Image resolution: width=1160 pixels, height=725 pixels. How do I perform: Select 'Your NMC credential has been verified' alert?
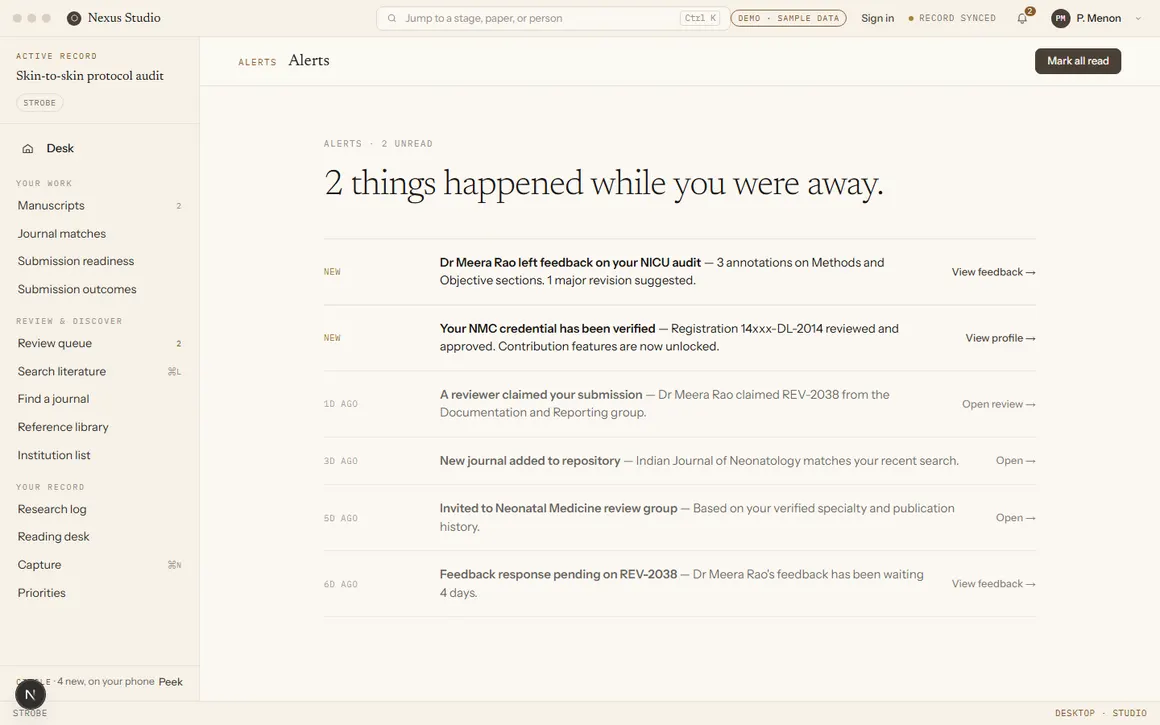point(547,328)
